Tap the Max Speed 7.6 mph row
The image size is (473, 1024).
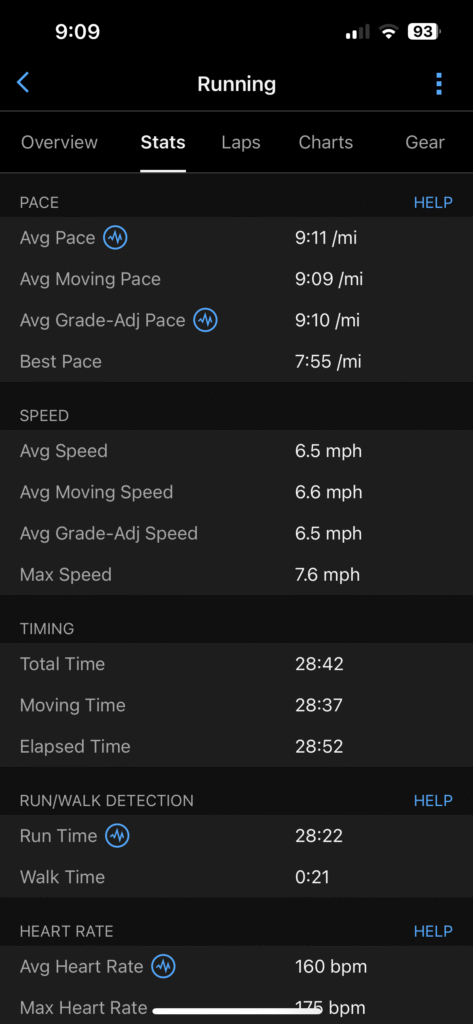tap(236, 574)
